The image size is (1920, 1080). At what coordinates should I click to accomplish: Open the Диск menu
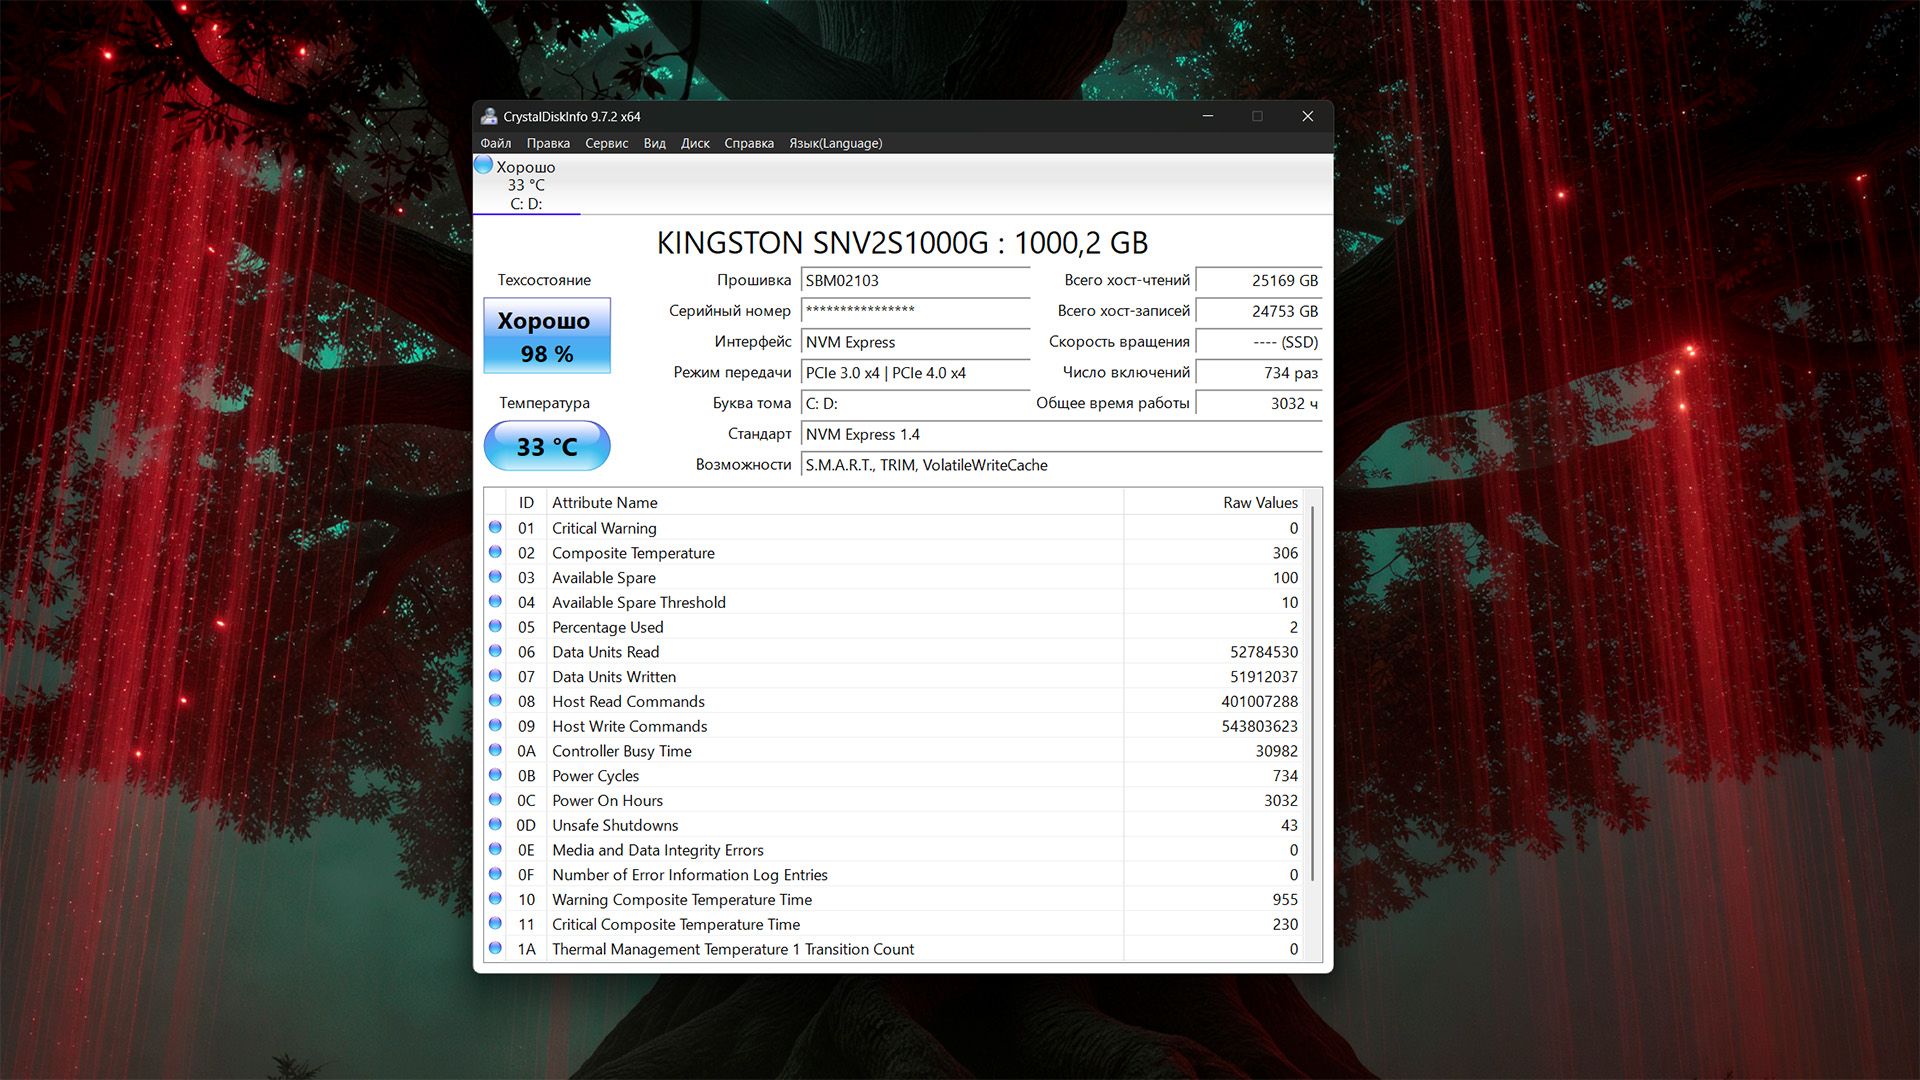pyautogui.click(x=695, y=143)
